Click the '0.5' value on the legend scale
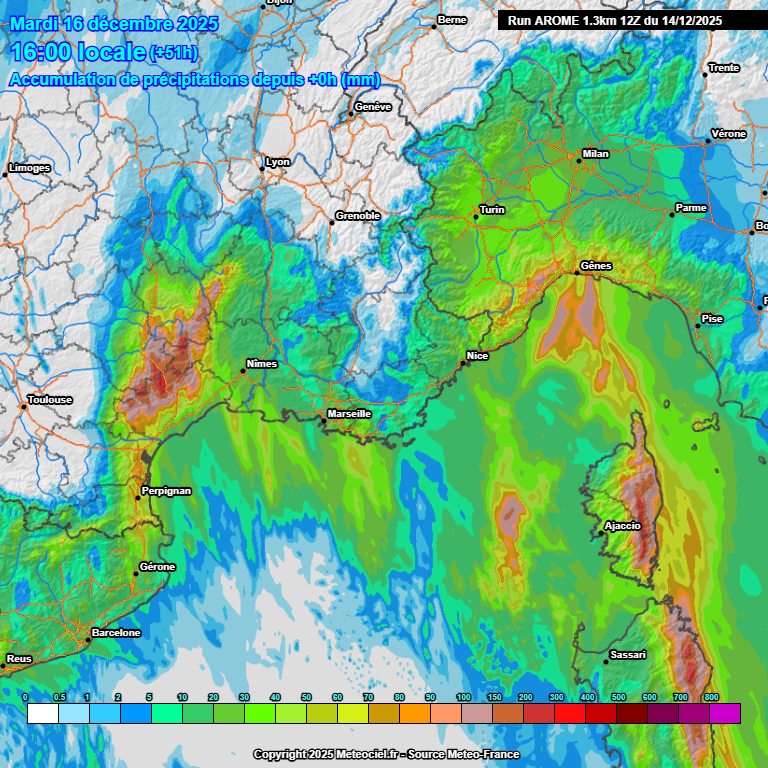Viewport: 768px width, 768px height. click(59, 697)
